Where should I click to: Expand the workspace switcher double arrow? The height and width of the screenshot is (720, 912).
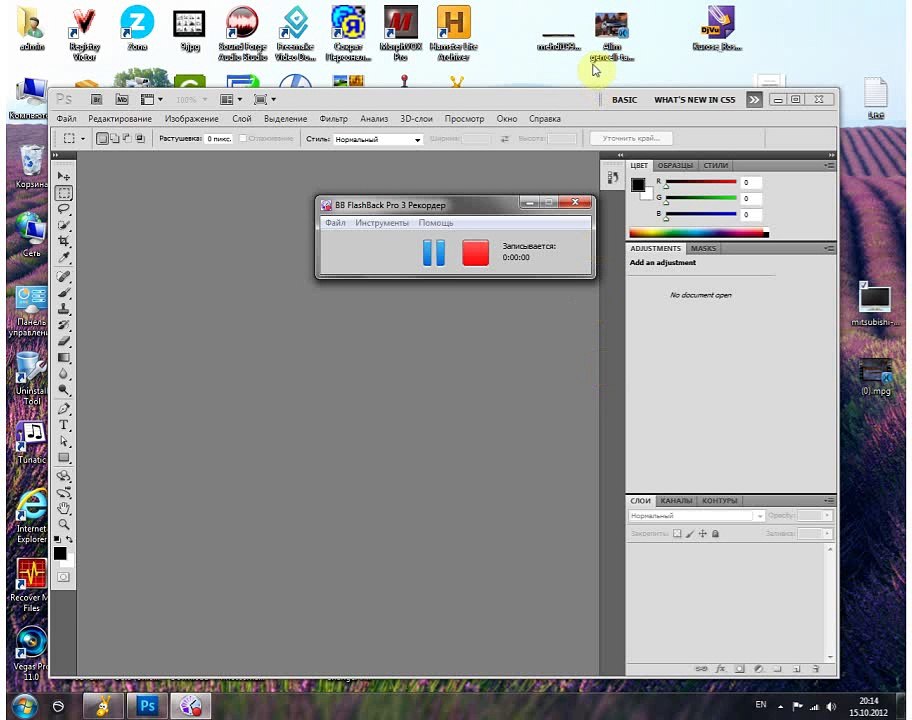[754, 99]
